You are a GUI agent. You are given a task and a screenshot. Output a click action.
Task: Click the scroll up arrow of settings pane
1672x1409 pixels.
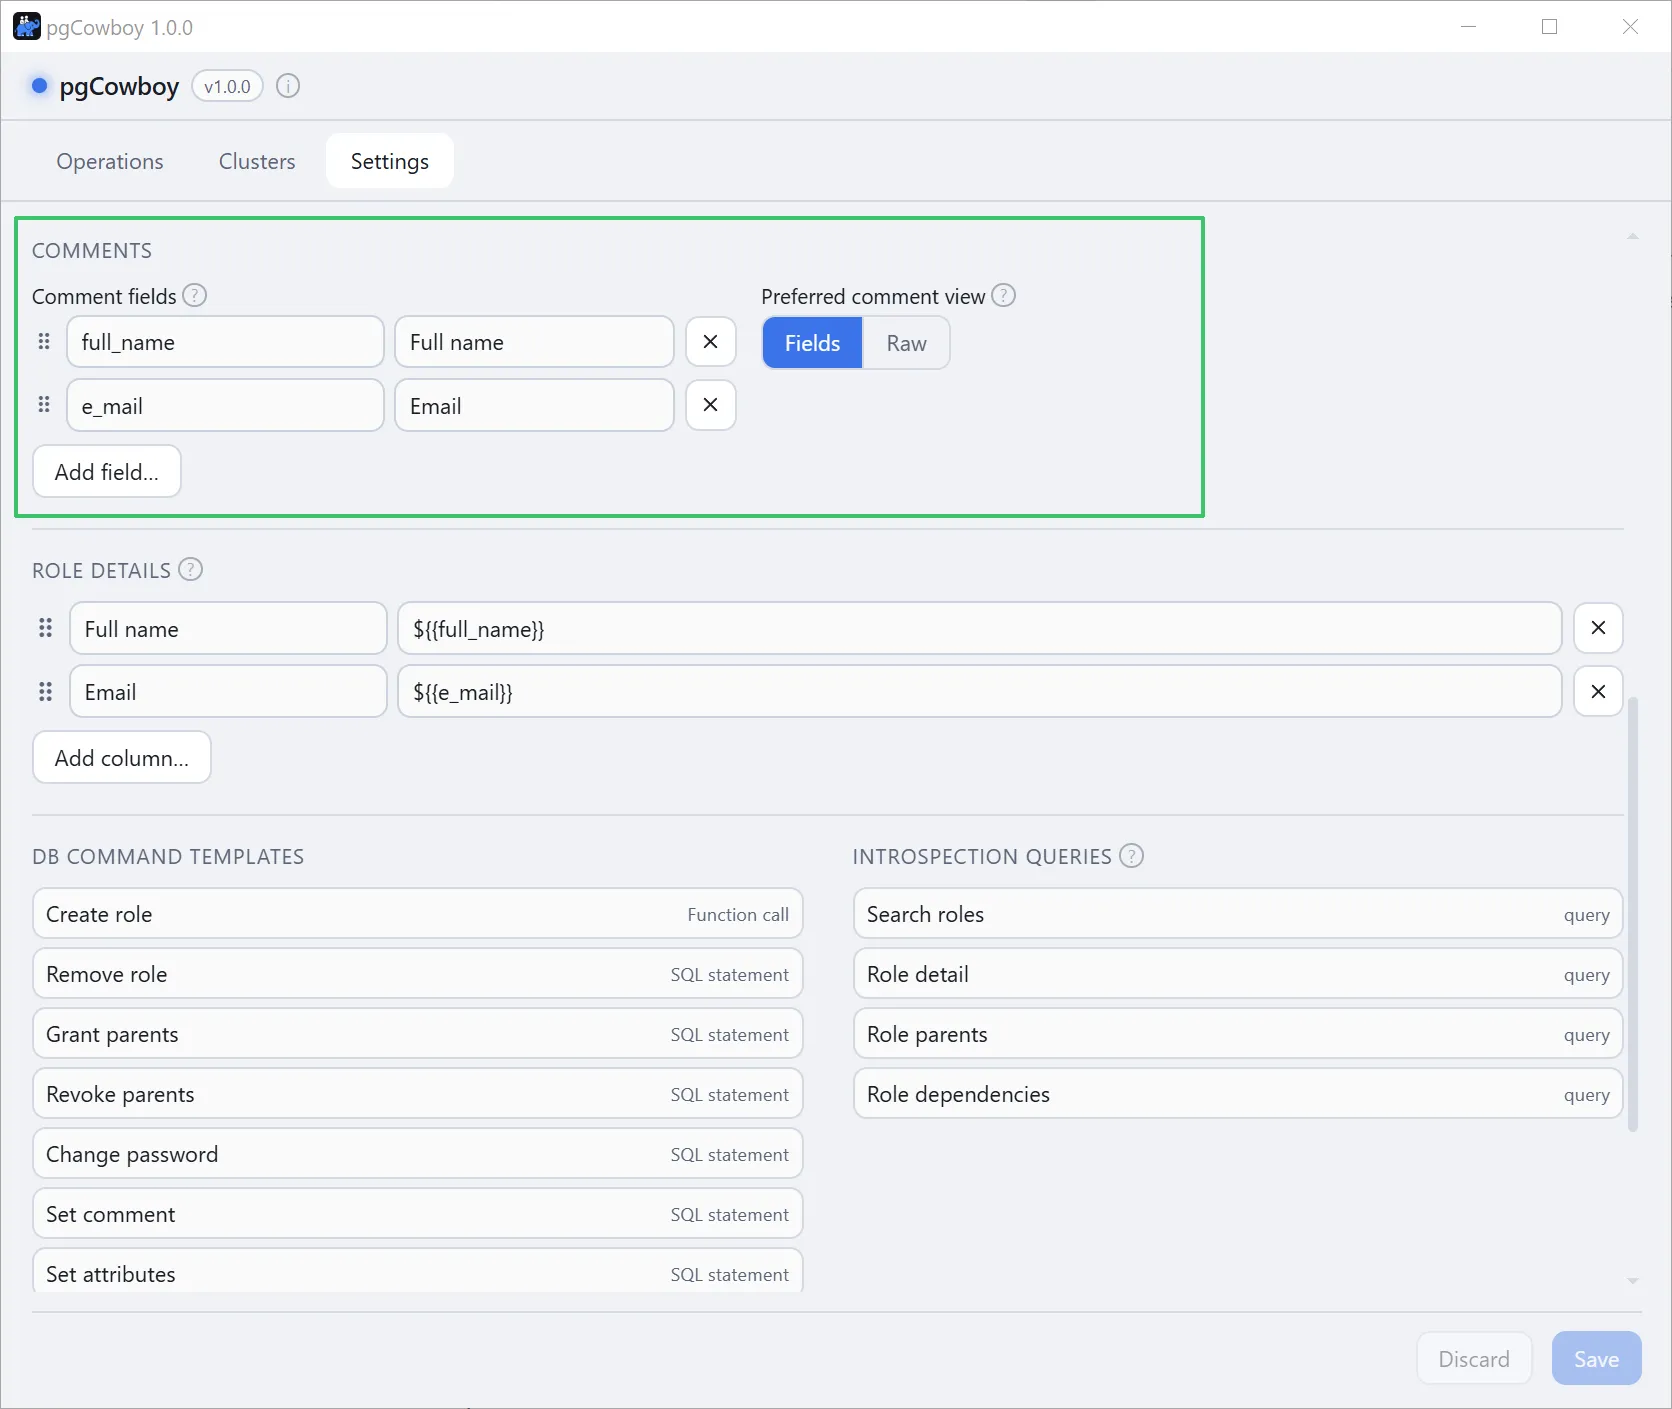(1633, 237)
